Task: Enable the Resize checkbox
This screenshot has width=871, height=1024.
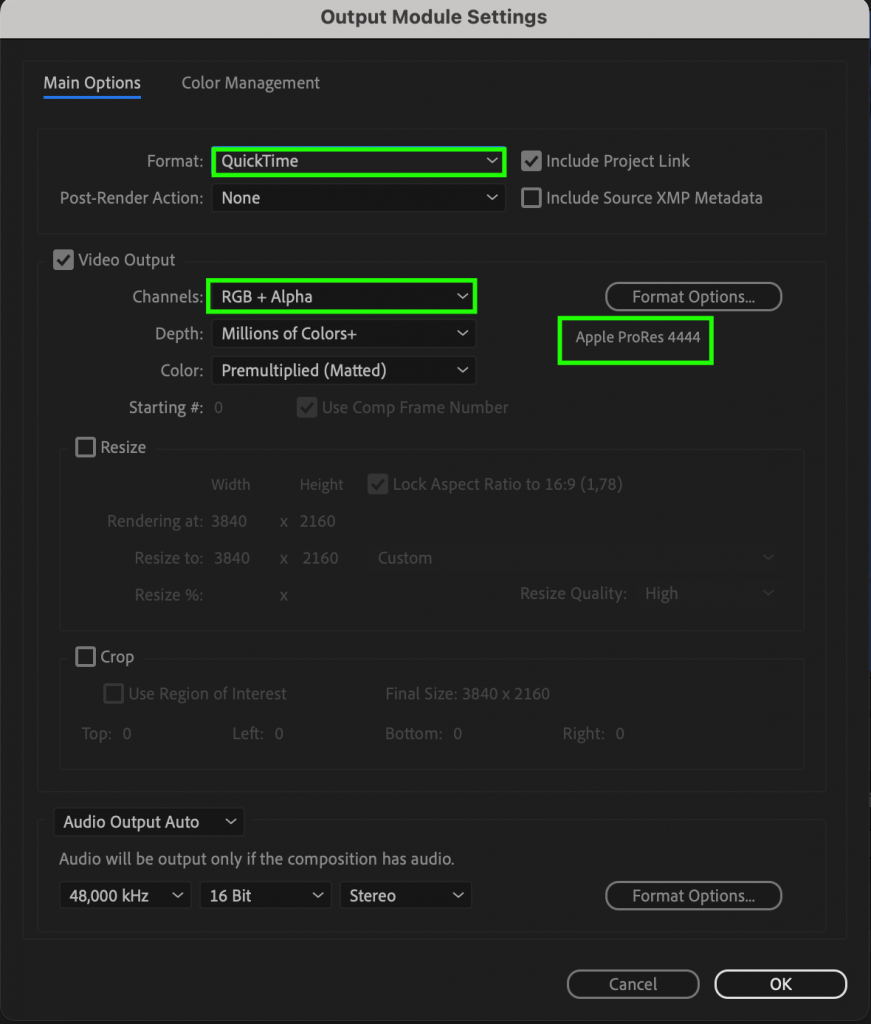Action: [85, 446]
